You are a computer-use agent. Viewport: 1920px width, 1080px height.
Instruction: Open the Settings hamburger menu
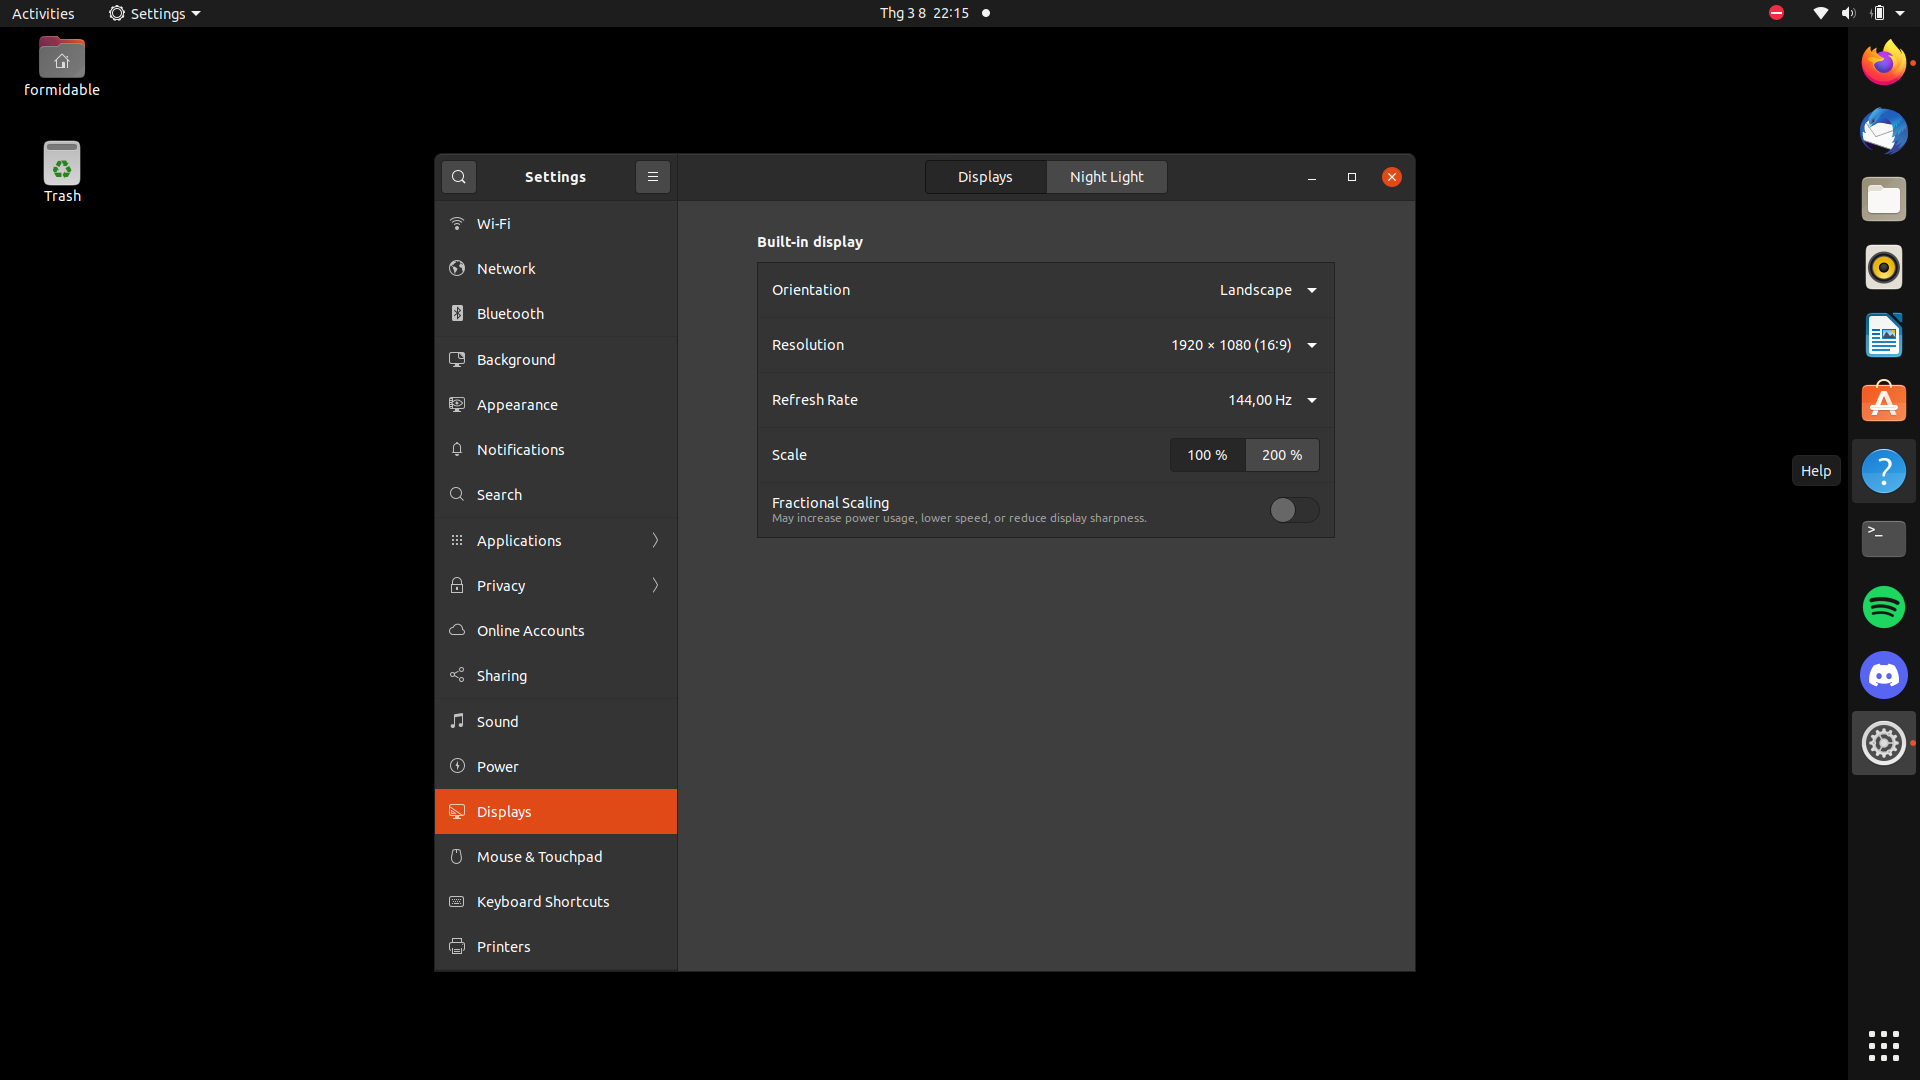point(653,177)
